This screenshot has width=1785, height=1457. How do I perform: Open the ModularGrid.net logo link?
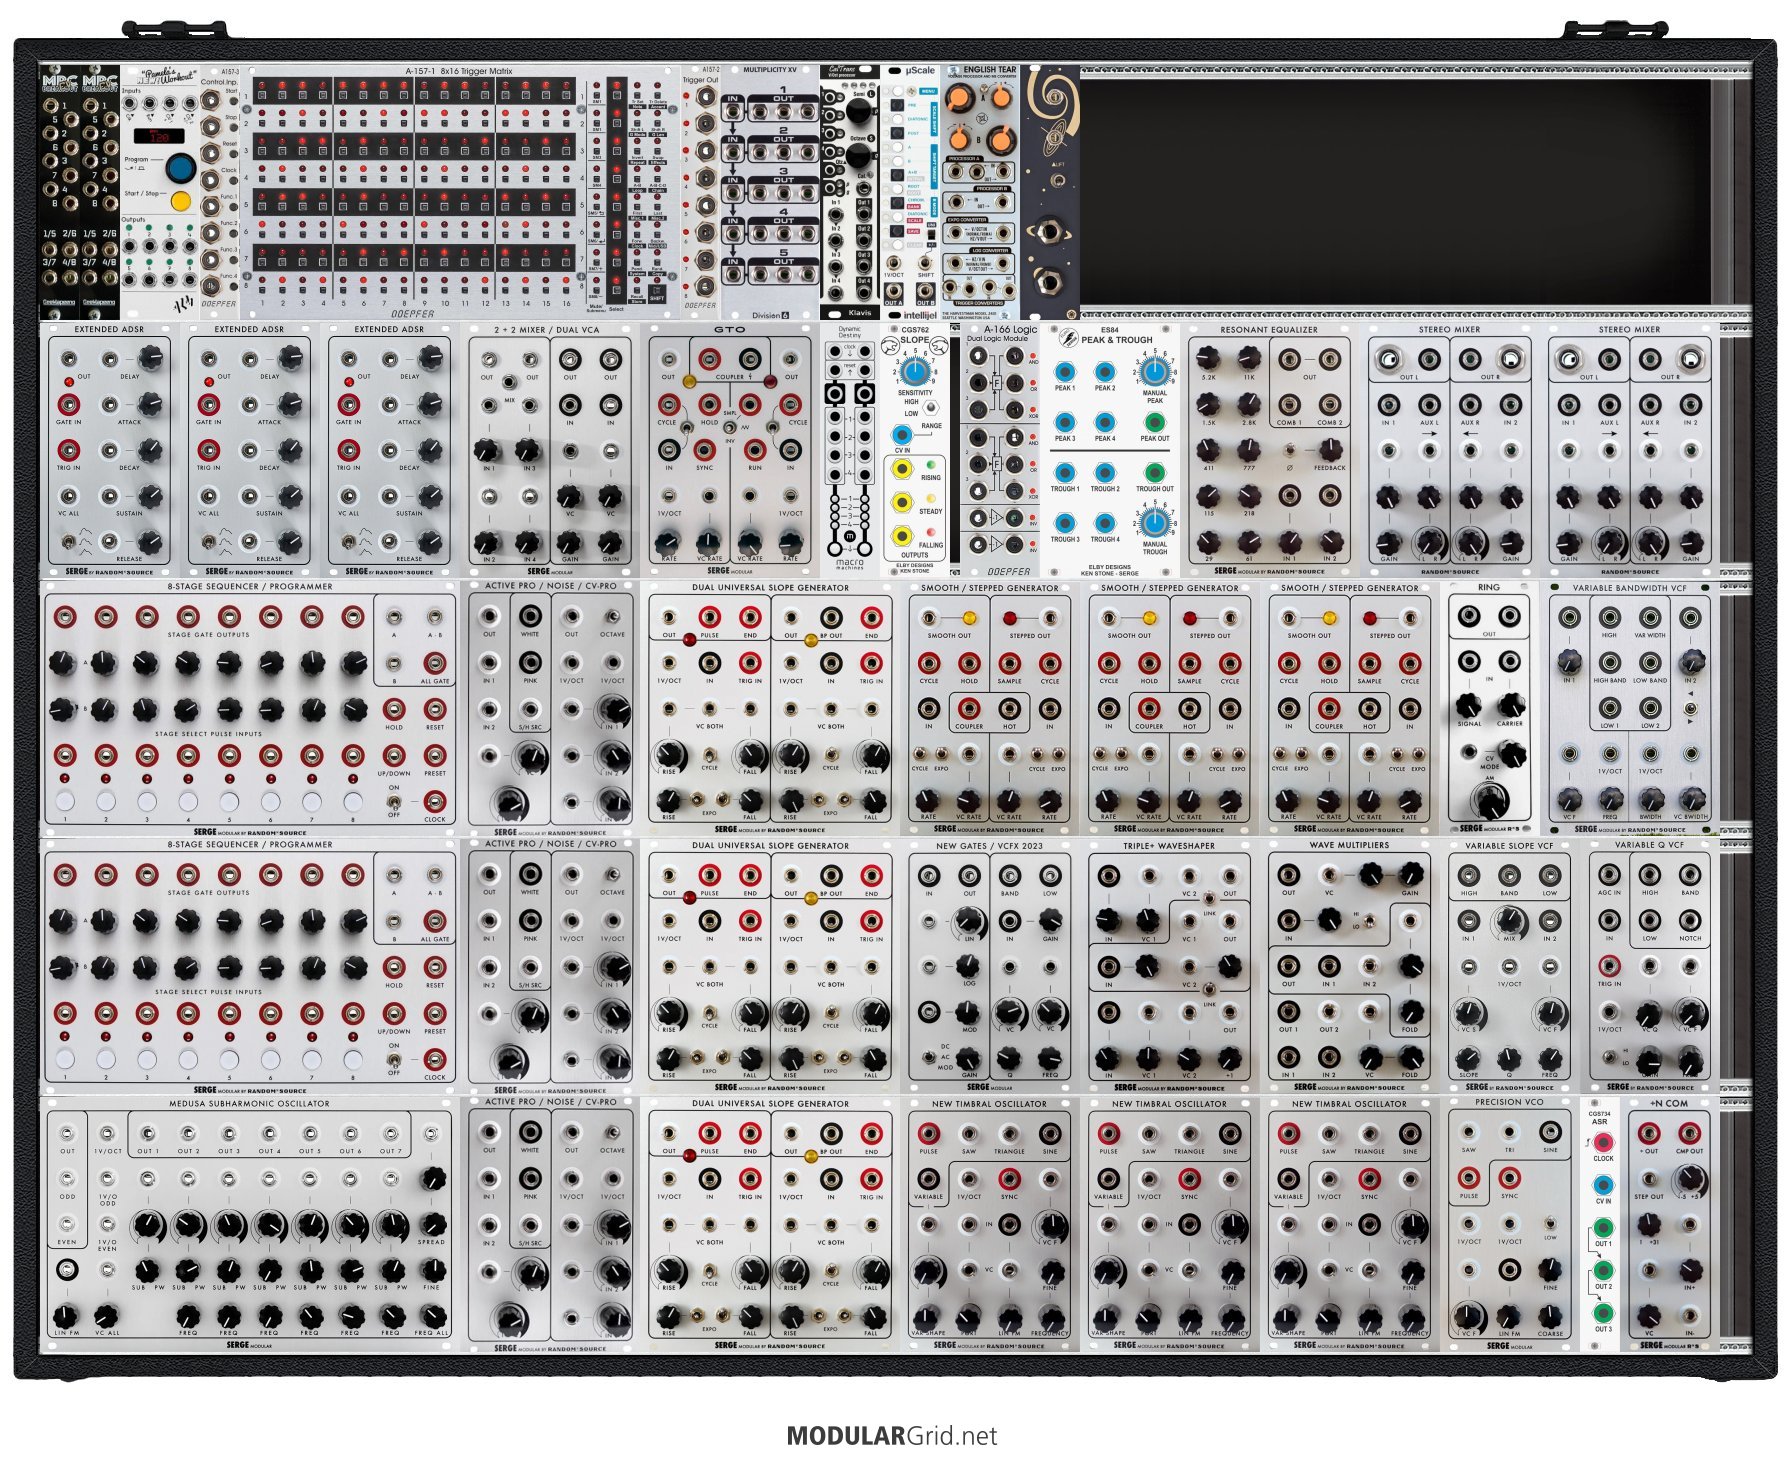(891, 1436)
